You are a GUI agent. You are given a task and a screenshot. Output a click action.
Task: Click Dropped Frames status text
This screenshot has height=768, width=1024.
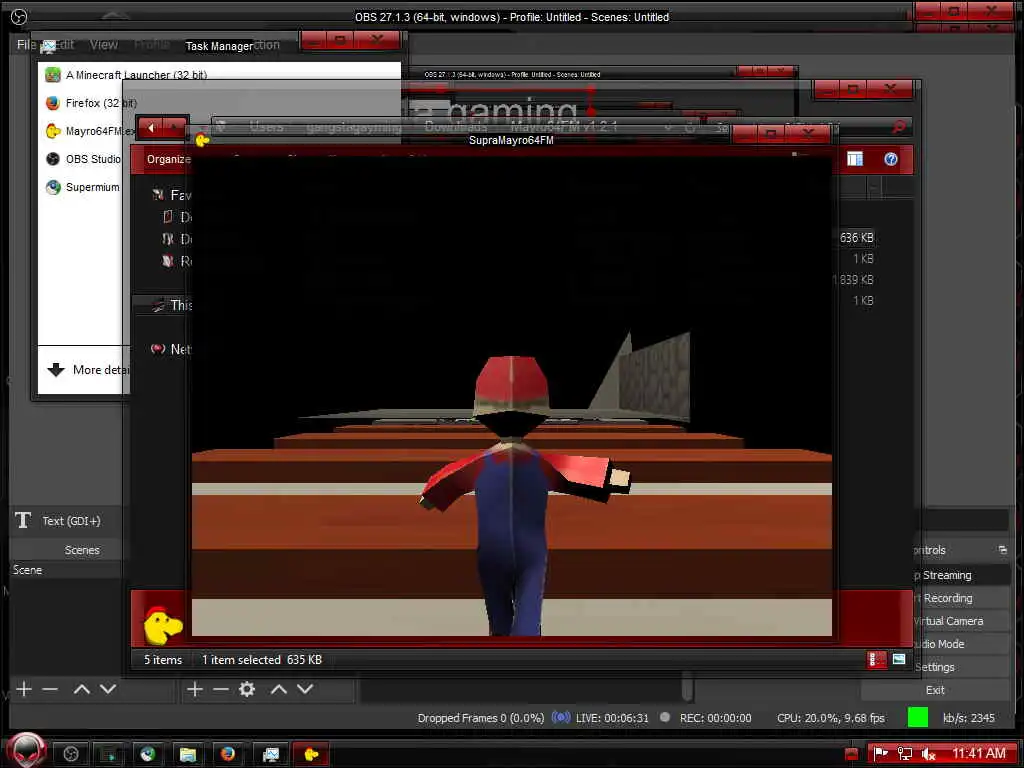pyautogui.click(x=481, y=718)
